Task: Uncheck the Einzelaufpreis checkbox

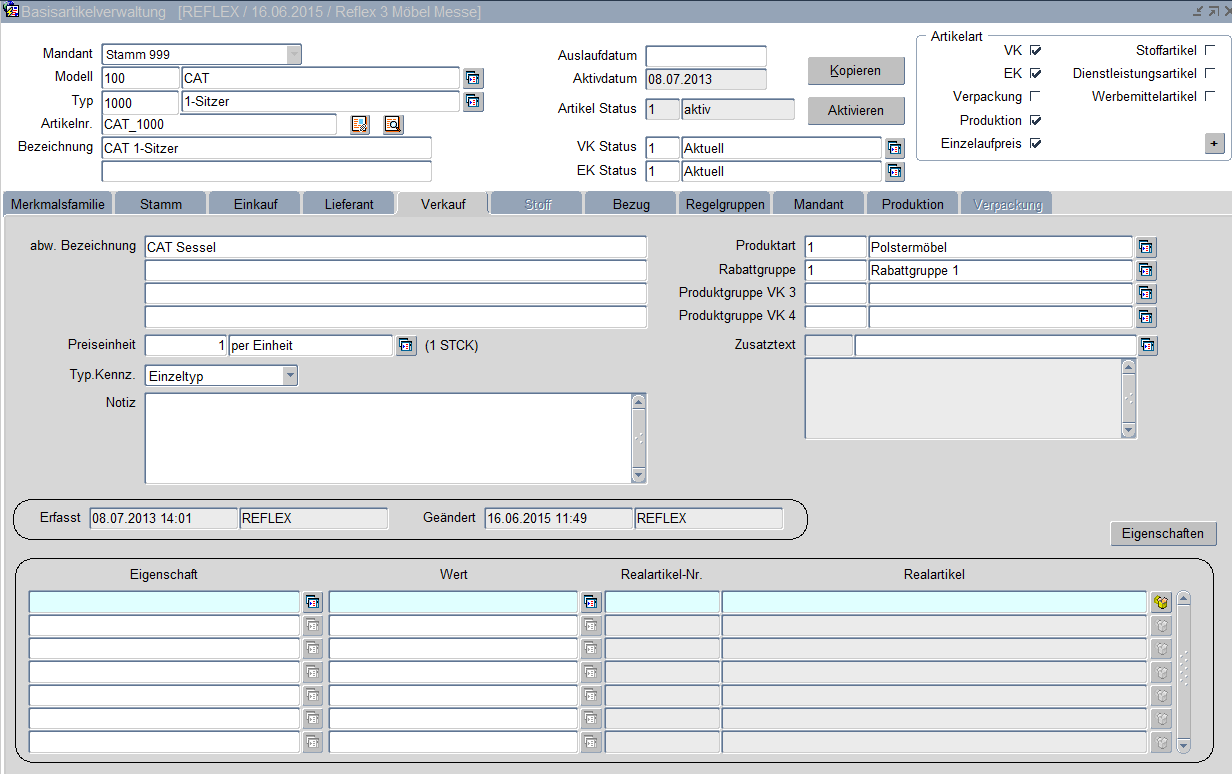Action: 1035,143
